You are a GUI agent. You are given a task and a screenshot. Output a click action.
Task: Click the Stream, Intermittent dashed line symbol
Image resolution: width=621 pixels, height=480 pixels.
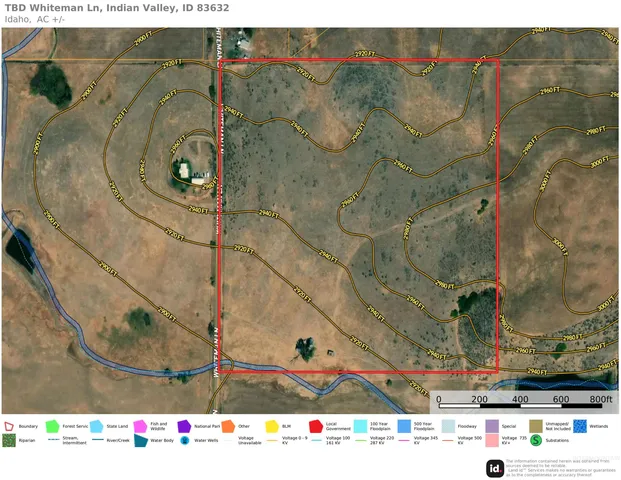(x=53, y=440)
